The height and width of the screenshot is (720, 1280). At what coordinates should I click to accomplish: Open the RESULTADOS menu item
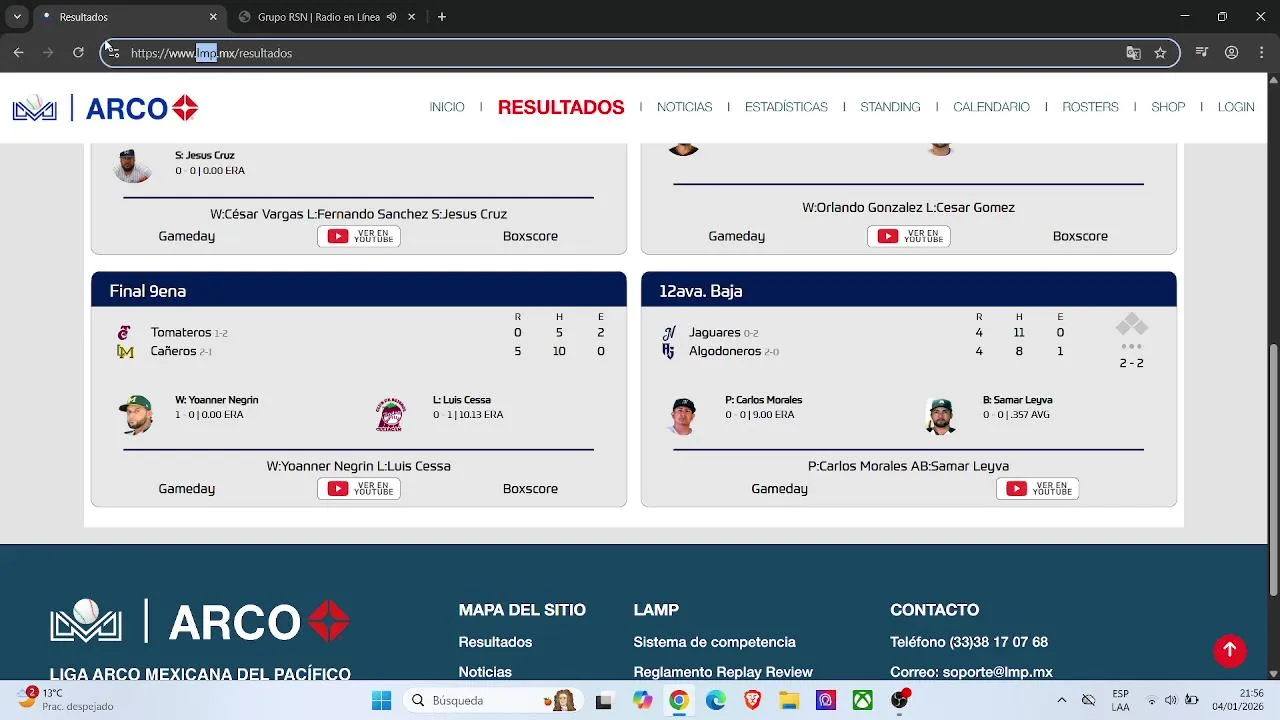pyautogui.click(x=561, y=107)
